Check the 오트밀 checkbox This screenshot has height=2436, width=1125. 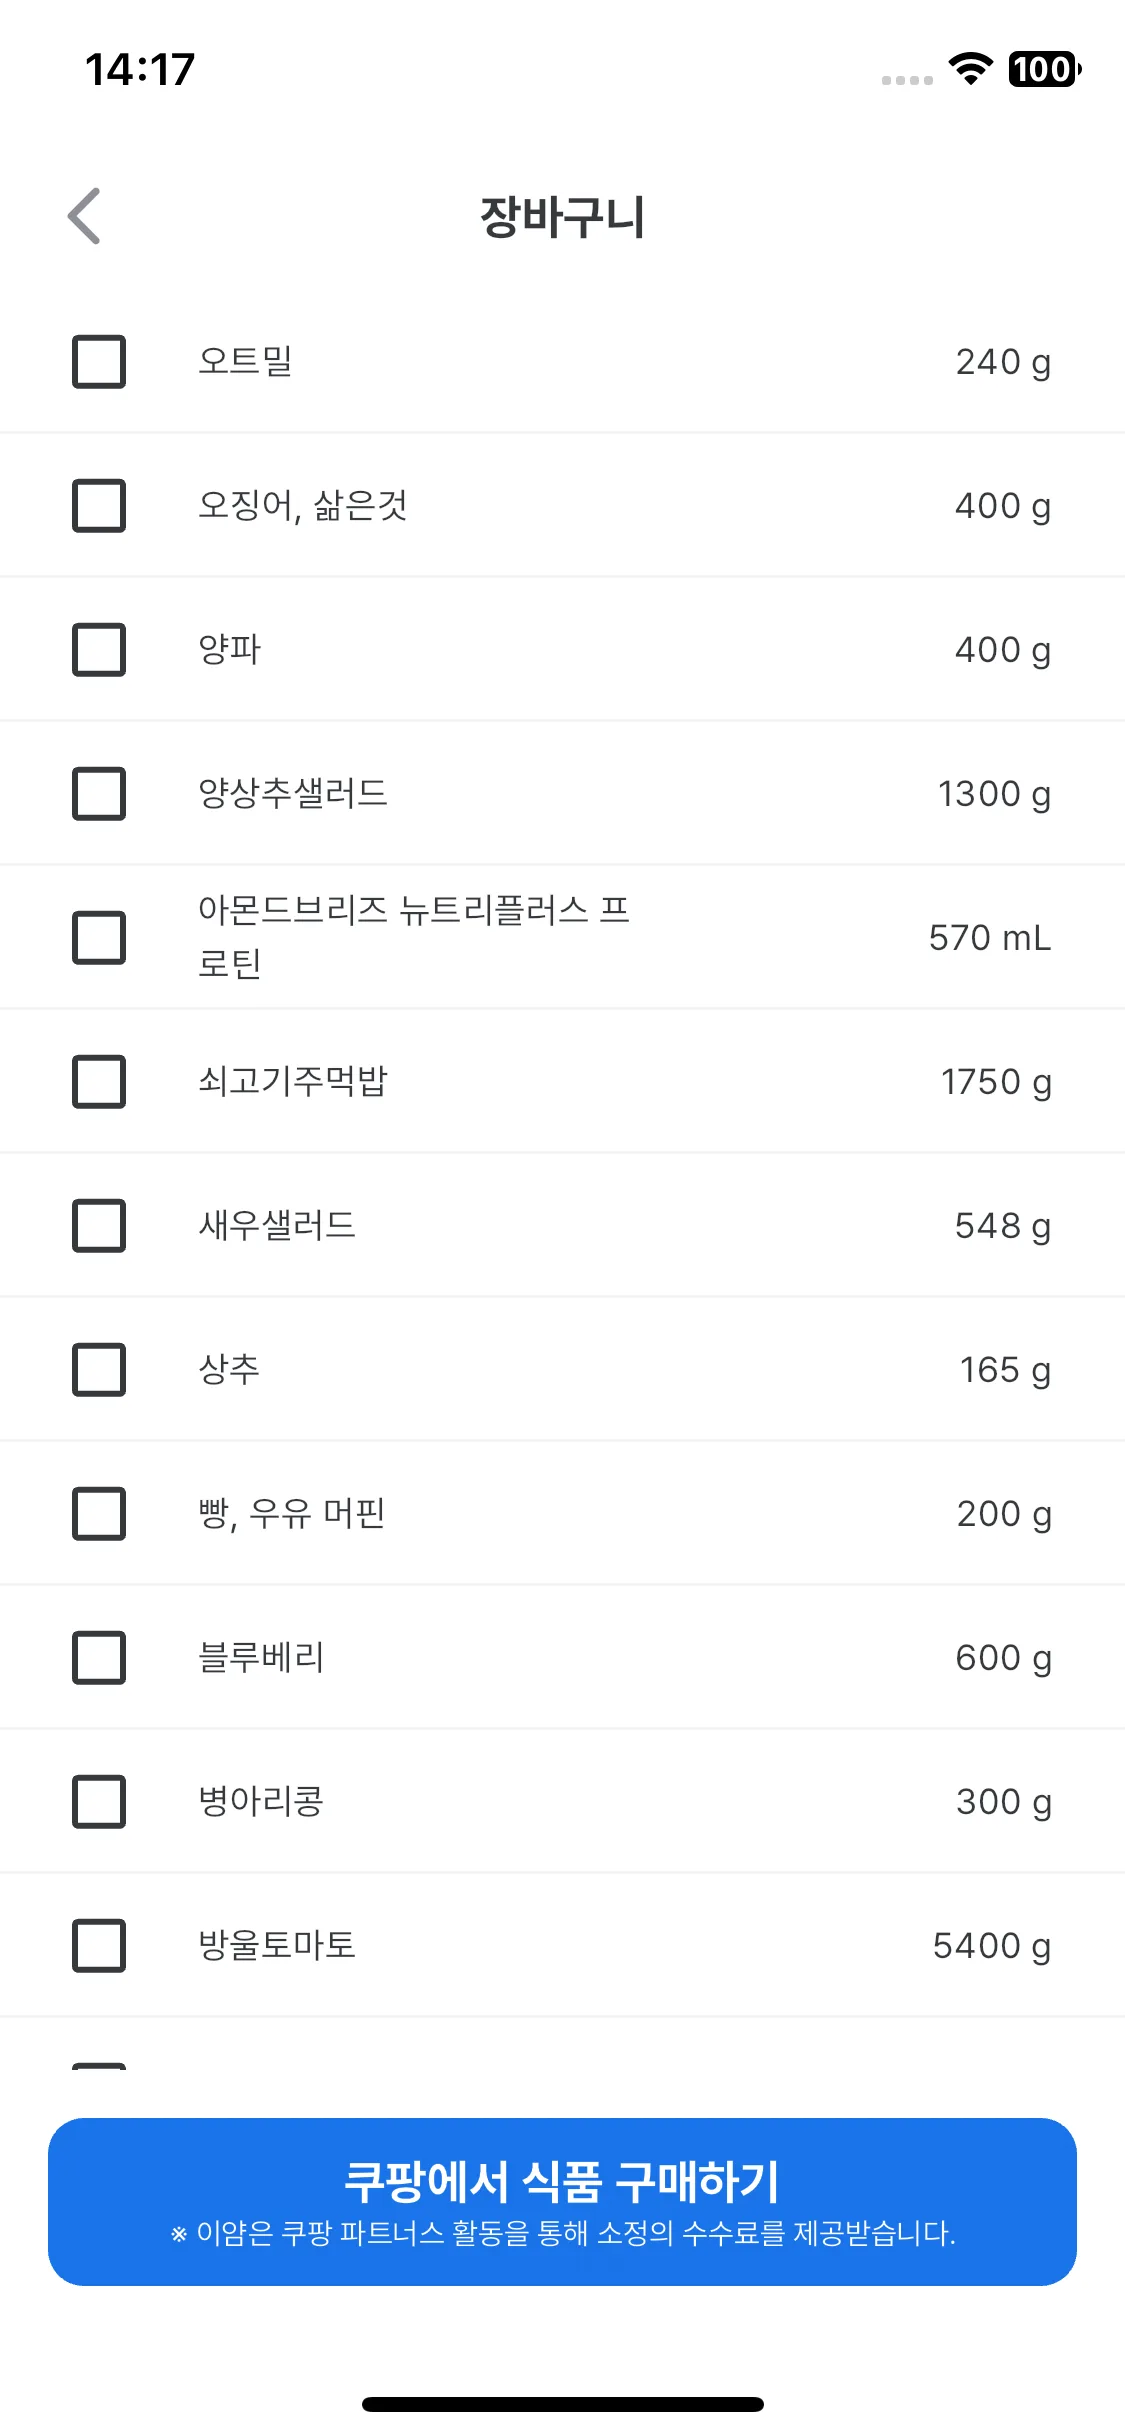click(x=99, y=361)
